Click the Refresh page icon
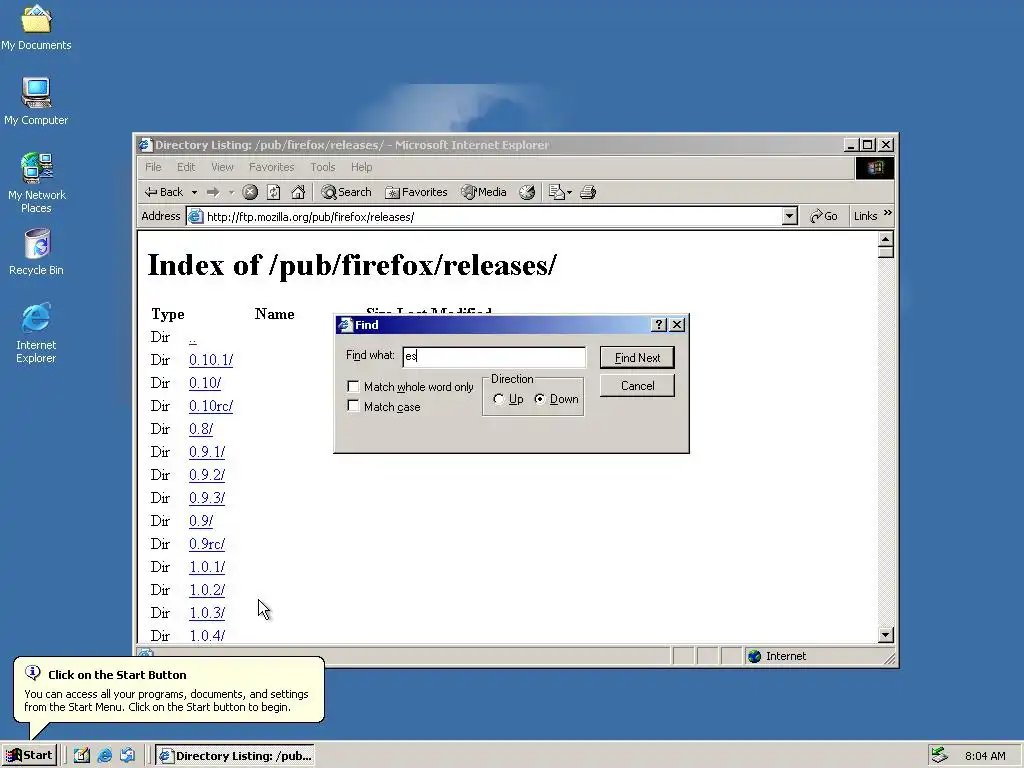 click(274, 192)
